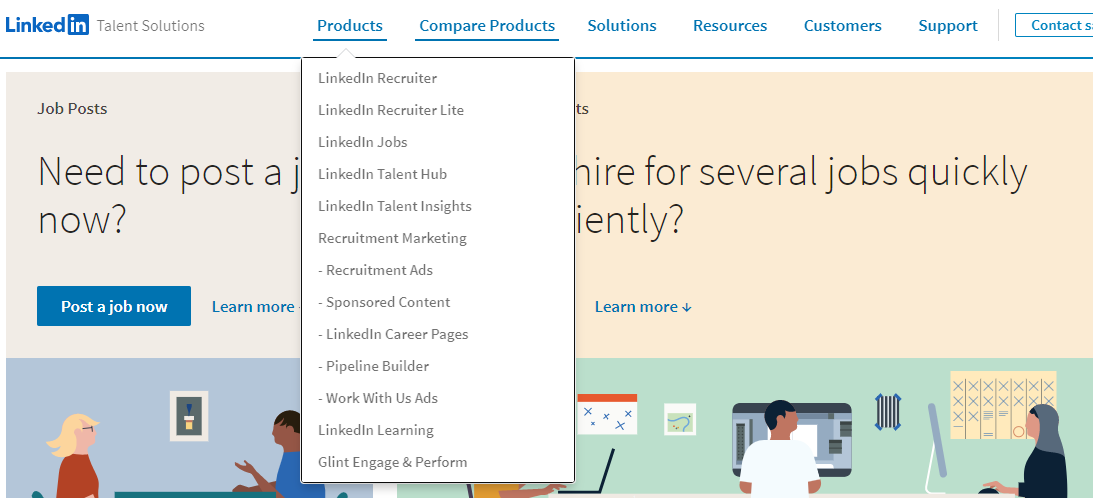The width and height of the screenshot is (1093, 498).
Task: Open the Support navigation item
Action: click(948, 26)
